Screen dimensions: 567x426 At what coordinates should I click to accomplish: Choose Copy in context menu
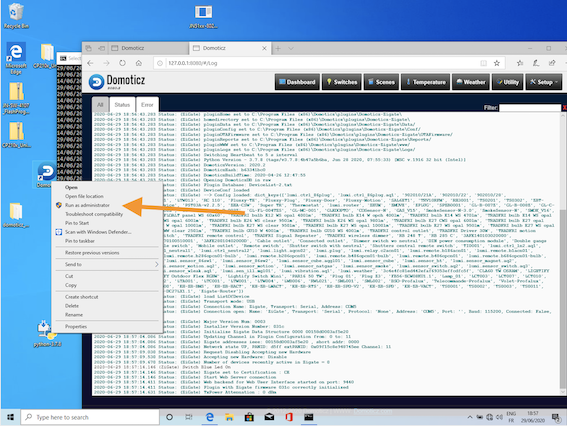(x=107, y=285)
